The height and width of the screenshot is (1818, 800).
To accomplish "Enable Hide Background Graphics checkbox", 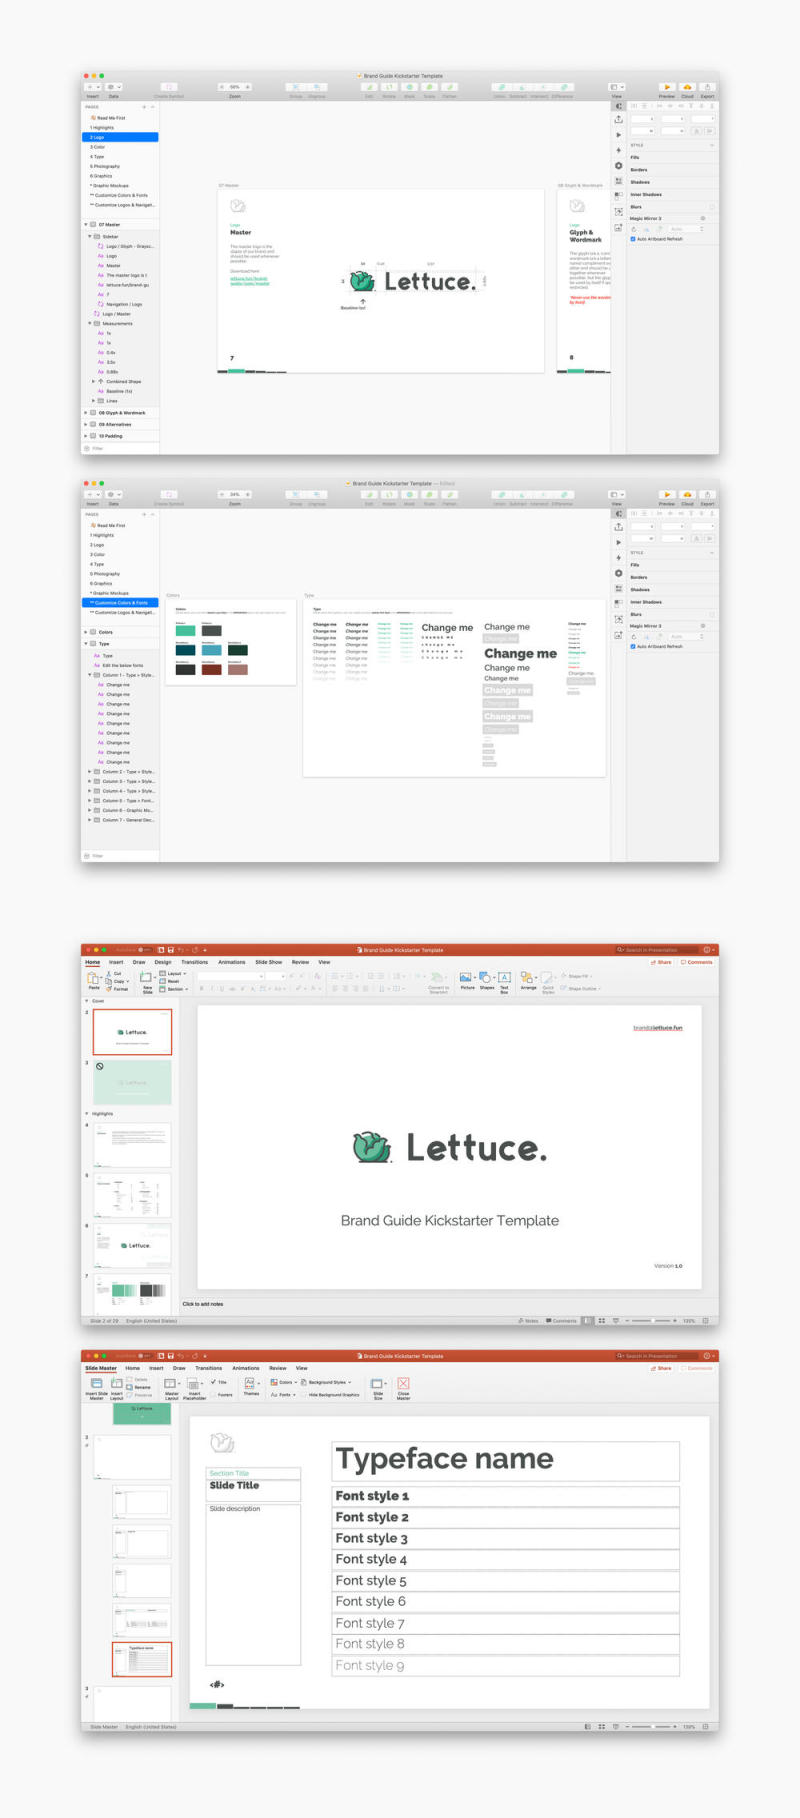I will coord(304,1394).
